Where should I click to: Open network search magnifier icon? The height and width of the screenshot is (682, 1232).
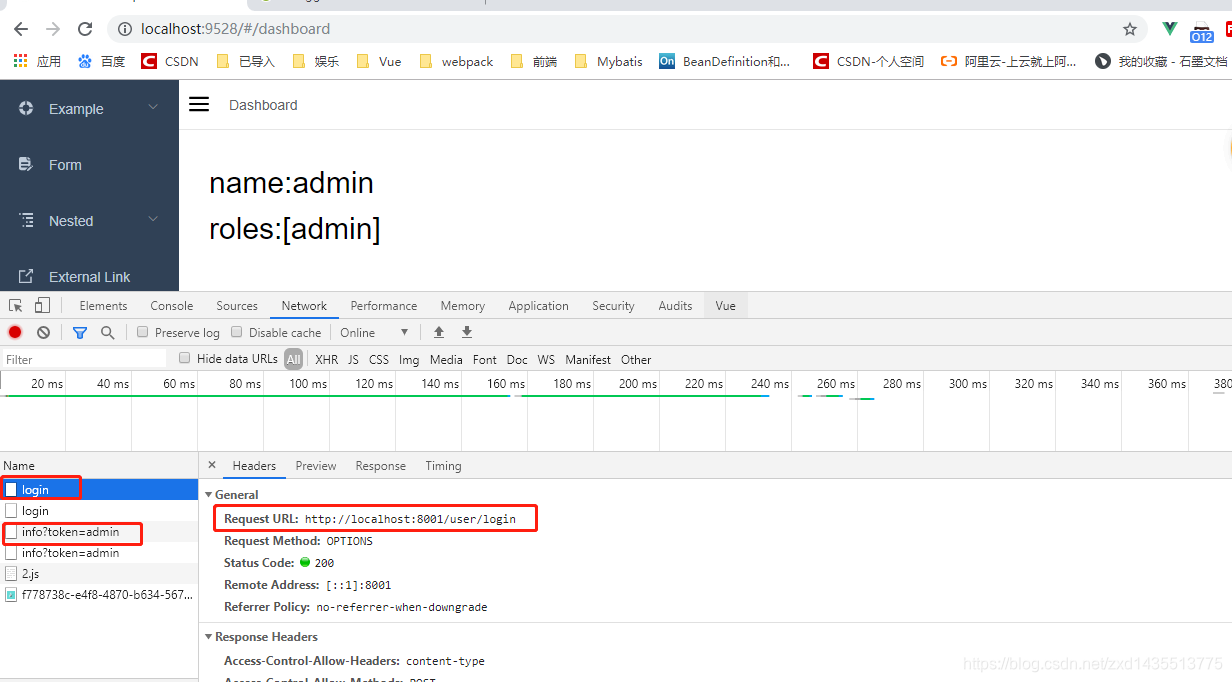pyautogui.click(x=107, y=332)
